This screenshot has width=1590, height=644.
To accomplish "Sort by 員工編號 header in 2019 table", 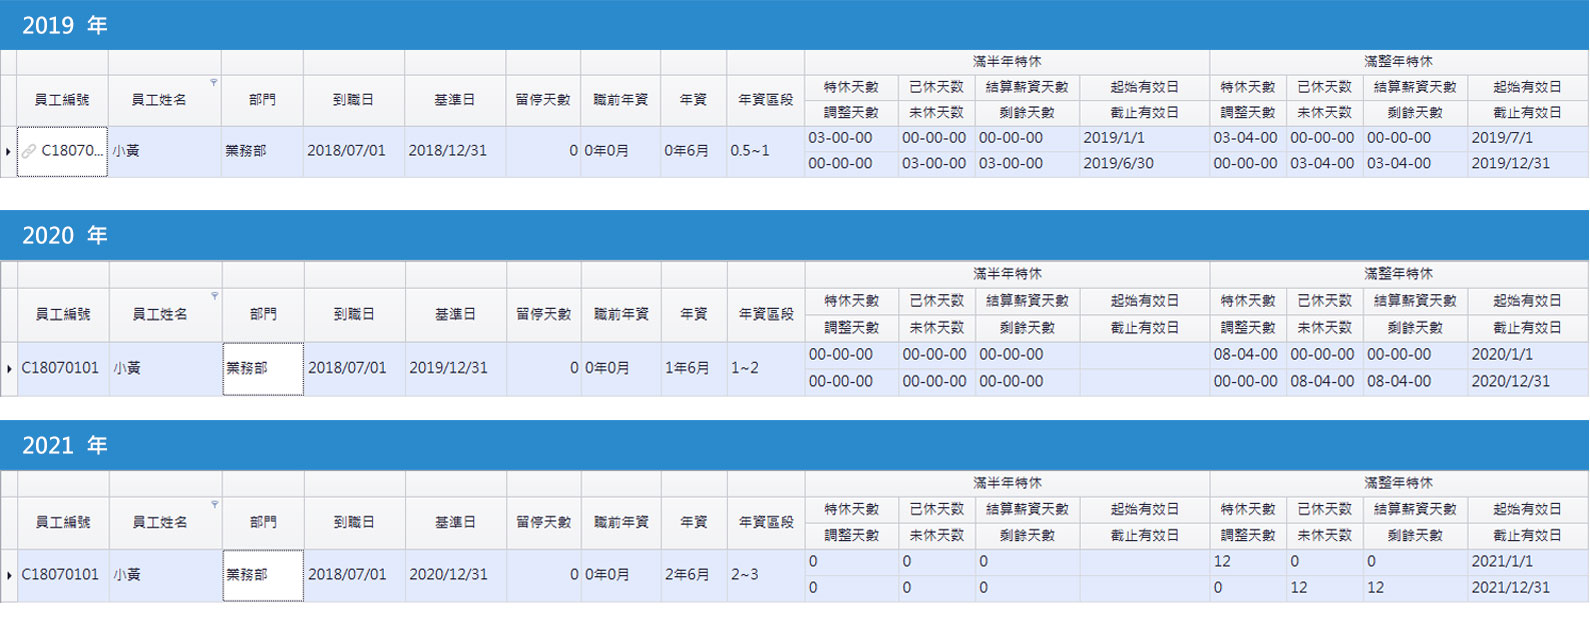I will (x=62, y=100).
